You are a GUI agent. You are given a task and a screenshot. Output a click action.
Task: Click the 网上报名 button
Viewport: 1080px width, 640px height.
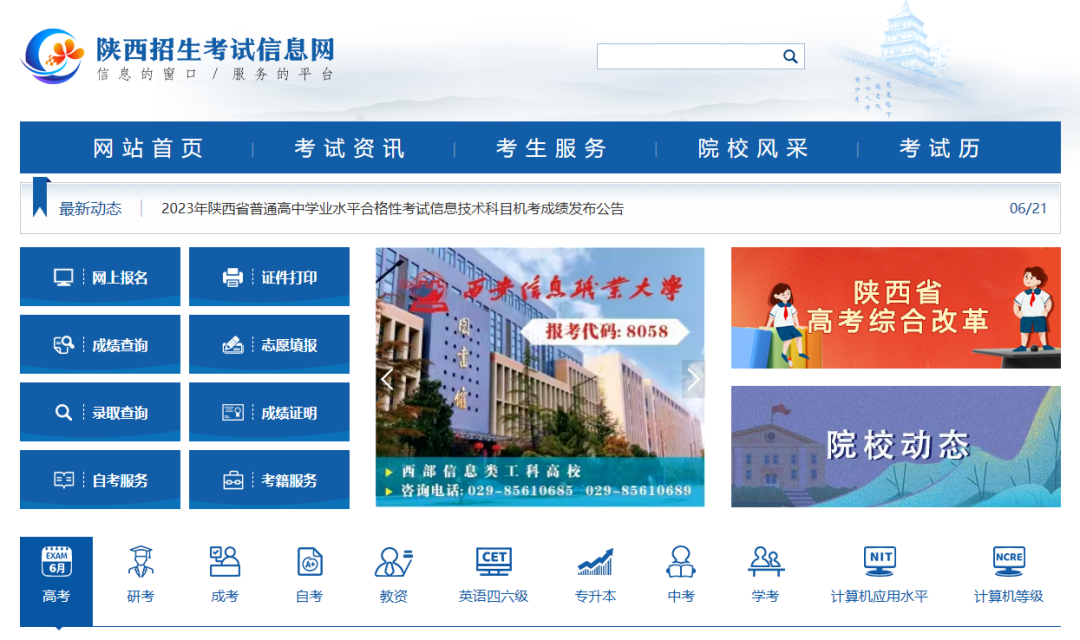[x=100, y=277]
